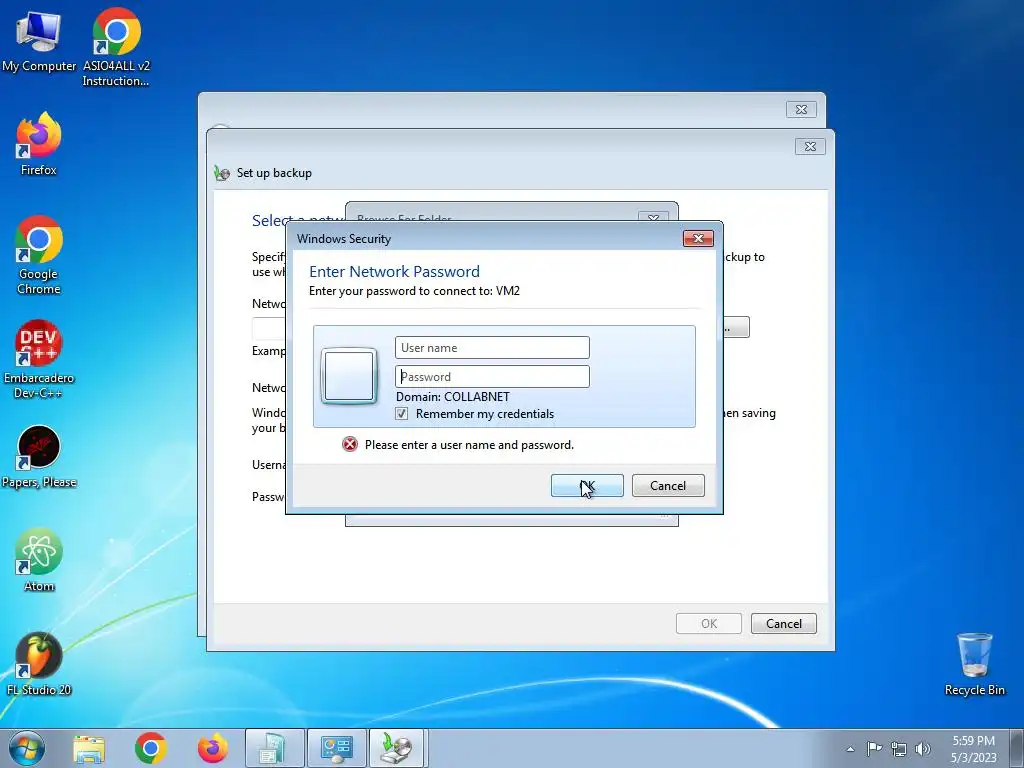Open Embarcadero Dev-C++ shortcut
The width and height of the screenshot is (1024, 768).
click(x=39, y=359)
